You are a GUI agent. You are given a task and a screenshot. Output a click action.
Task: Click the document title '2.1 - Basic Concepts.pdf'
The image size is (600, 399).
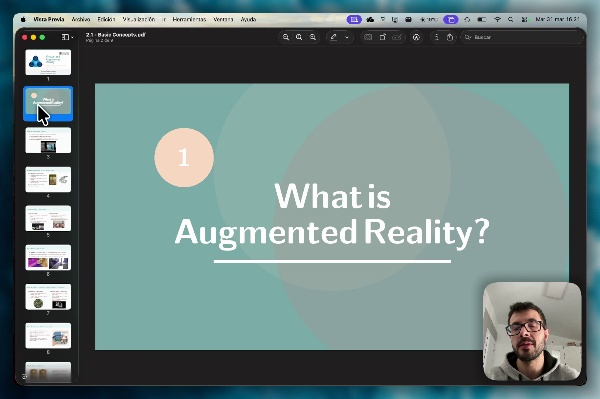pos(116,35)
